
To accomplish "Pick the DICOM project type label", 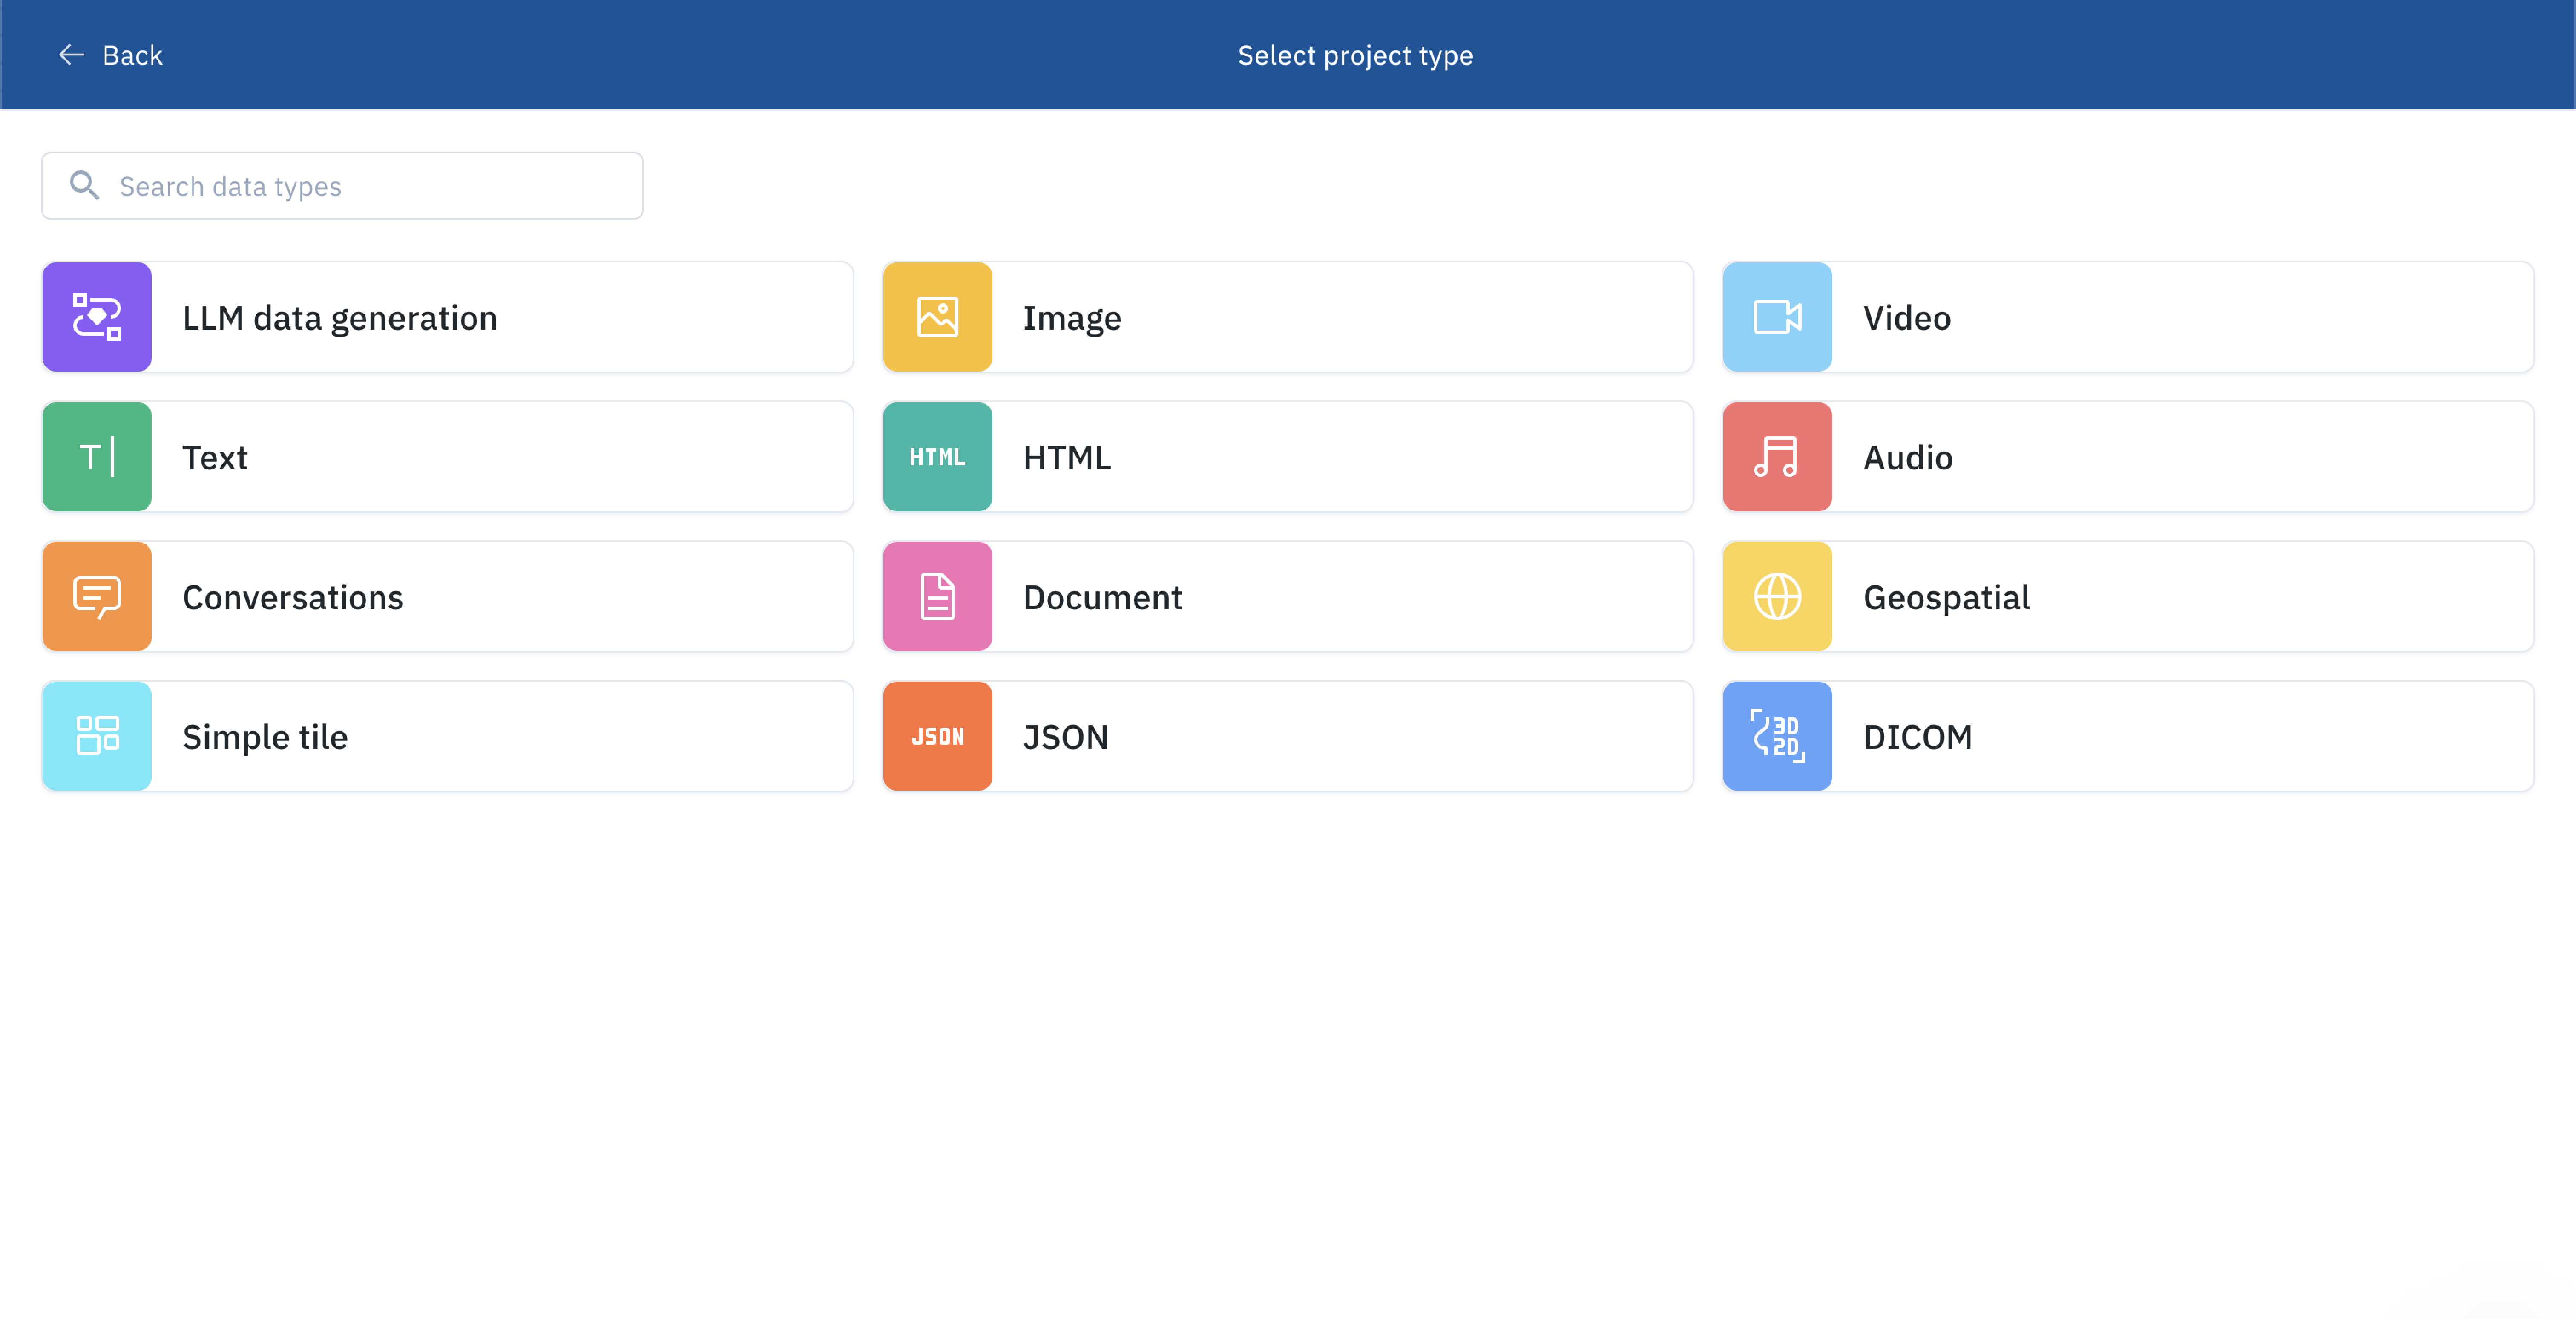I will tap(1917, 737).
